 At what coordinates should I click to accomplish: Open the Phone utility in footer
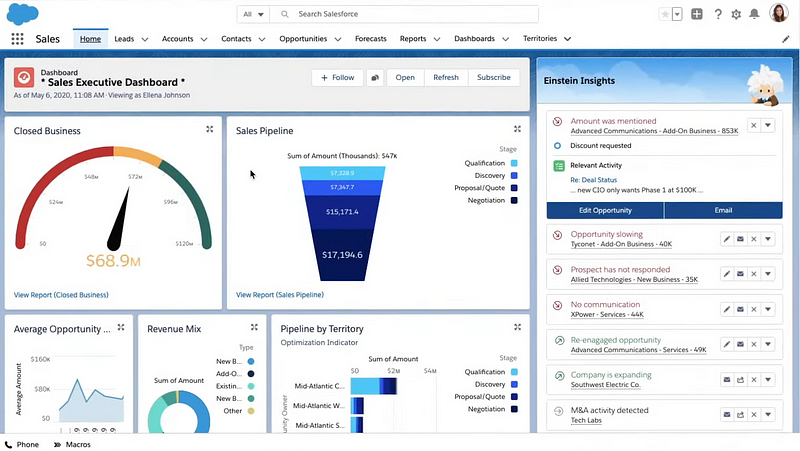click(22, 444)
